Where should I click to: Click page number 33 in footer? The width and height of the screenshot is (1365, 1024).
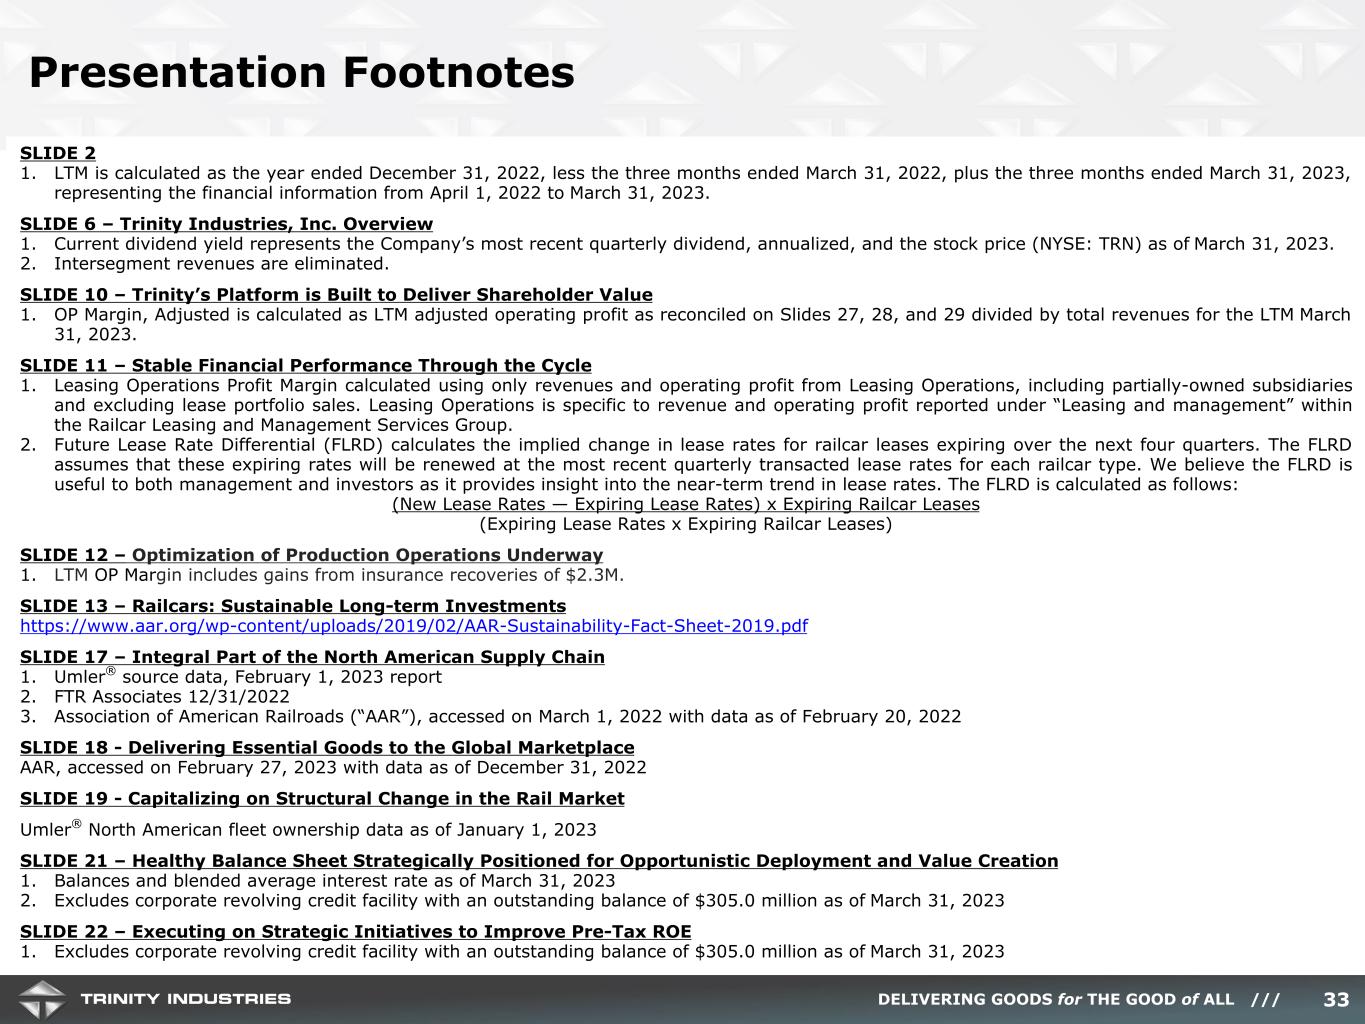(x=1336, y=1000)
